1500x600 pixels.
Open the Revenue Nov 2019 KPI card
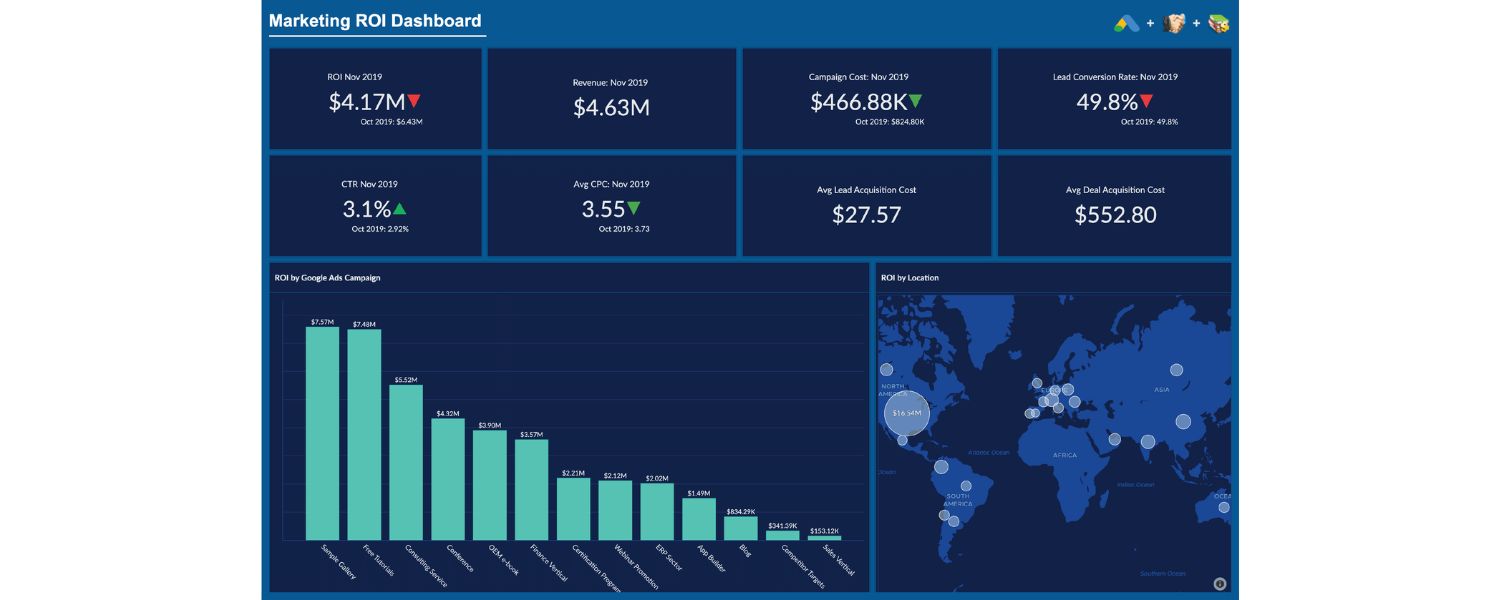point(611,98)
